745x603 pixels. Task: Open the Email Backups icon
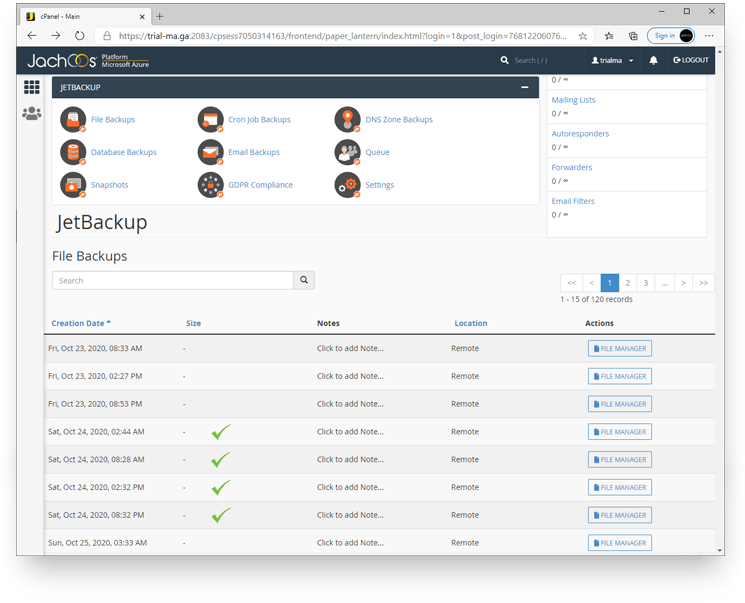click(210, 152)
